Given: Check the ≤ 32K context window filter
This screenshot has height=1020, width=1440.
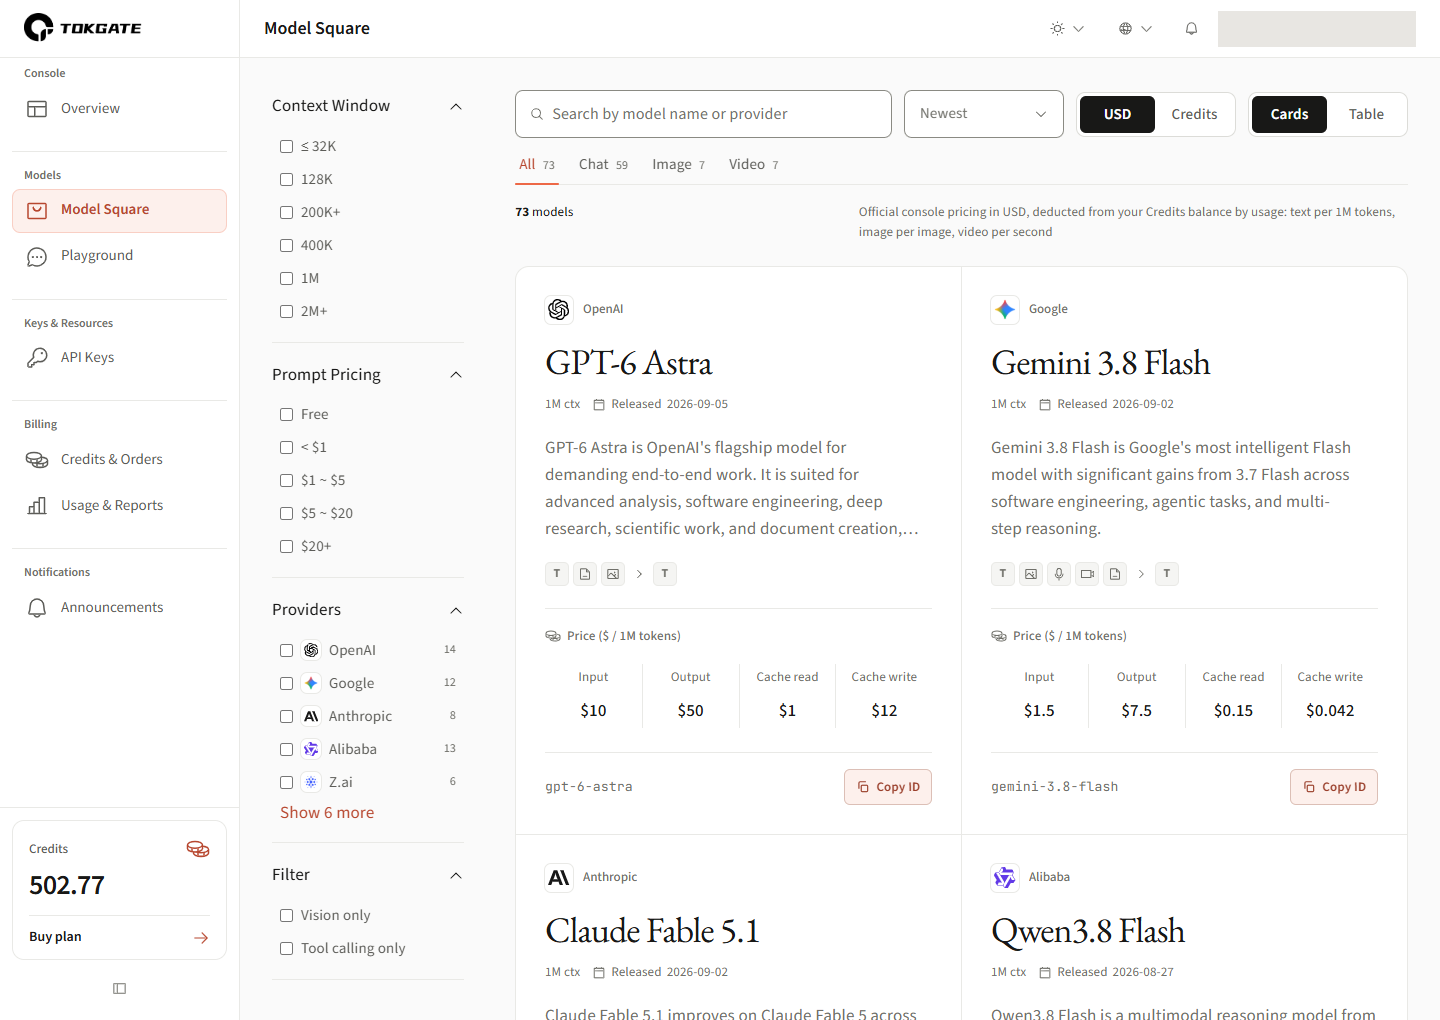Looking at the screenshot, I should click(x=287, y=147).
